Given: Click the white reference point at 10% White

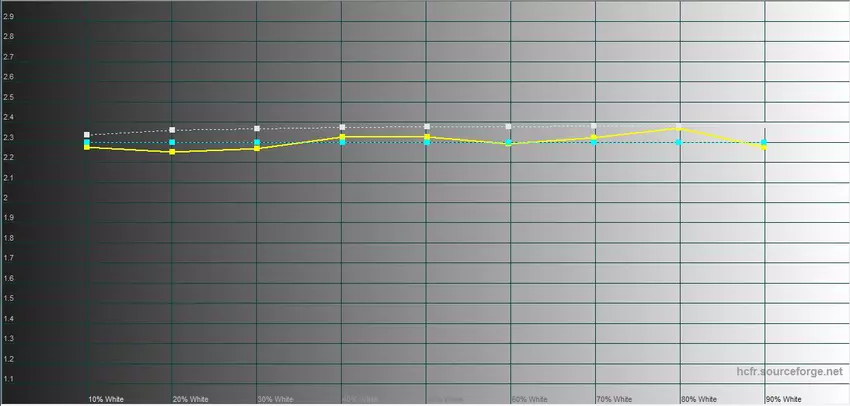Looking at the screenshot, I should point(87,134).
